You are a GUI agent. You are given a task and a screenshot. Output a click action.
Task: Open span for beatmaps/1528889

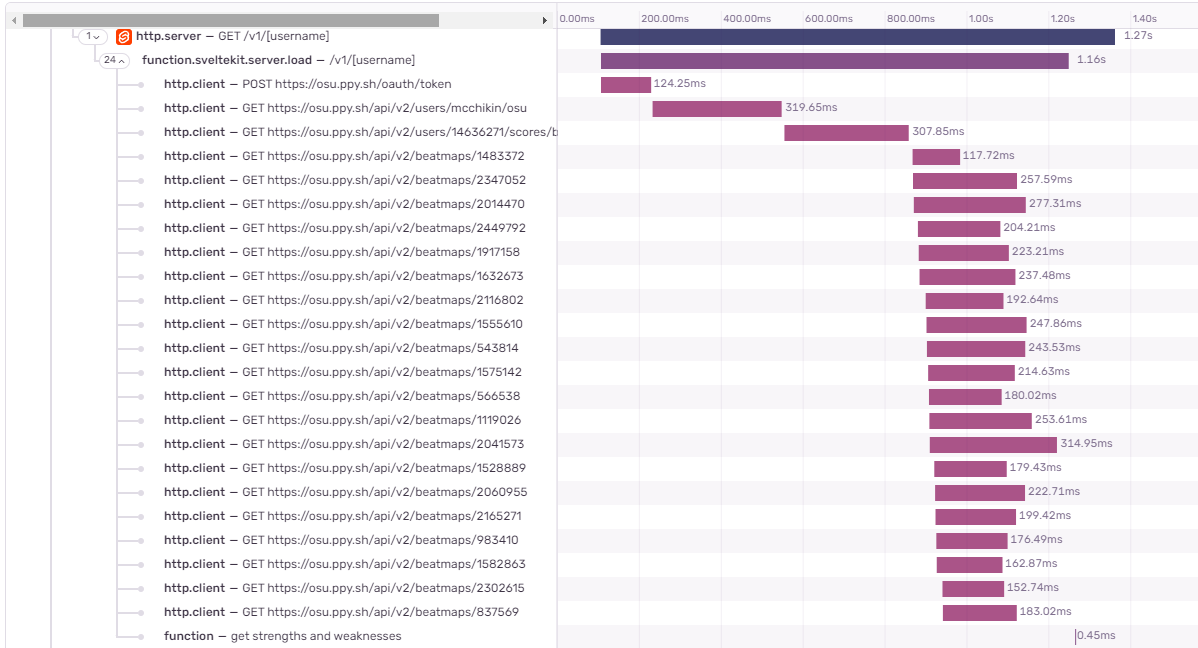345,468
